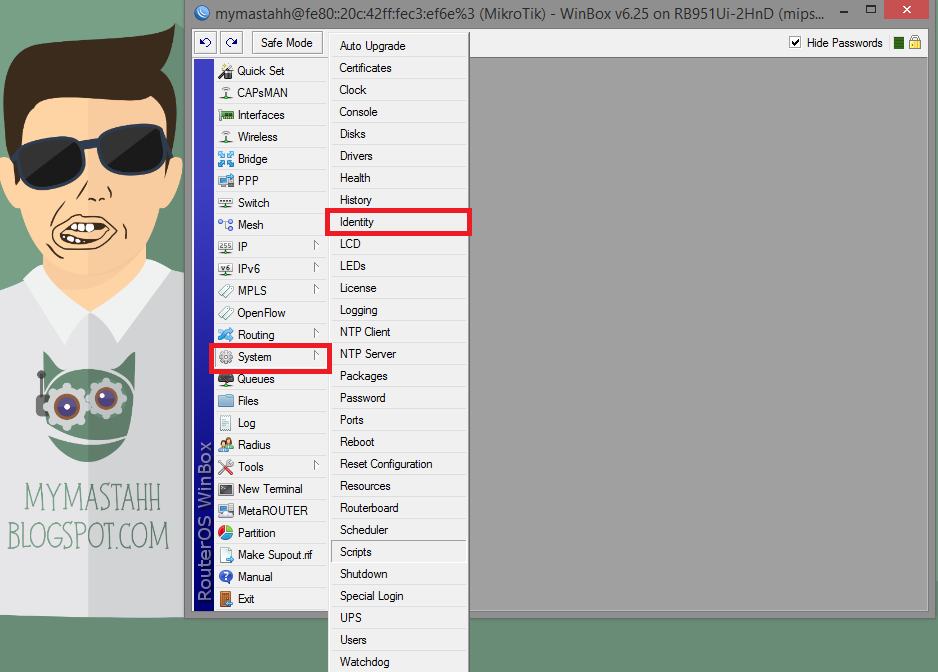Click the Radius users icon
This screenshot has height=672, width=938.
(x=226, y=445)
